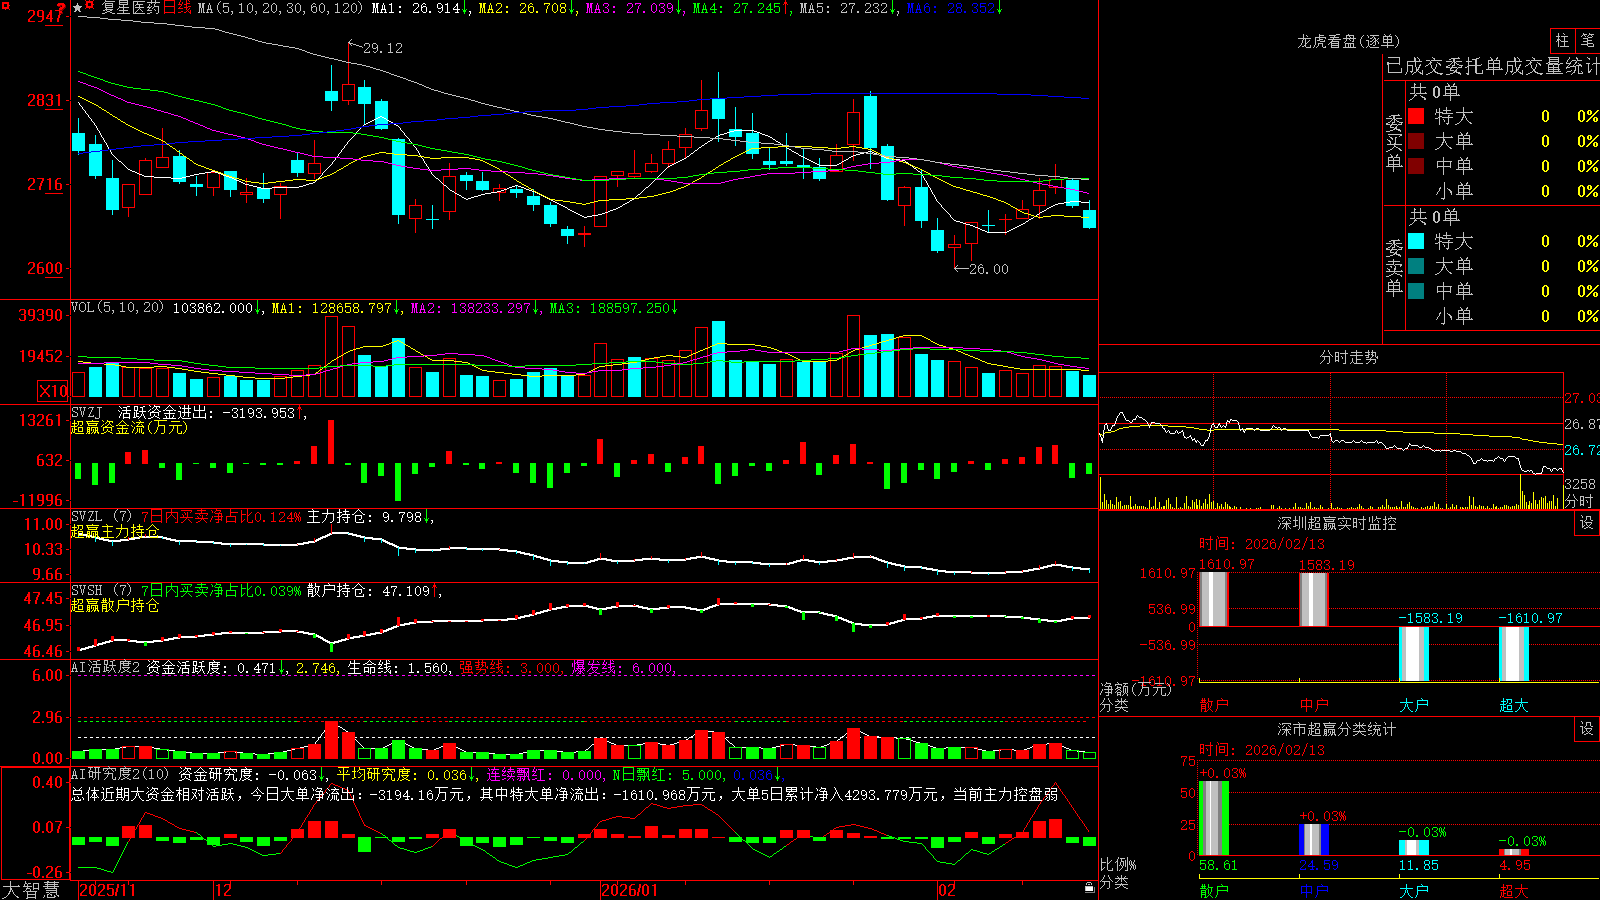
Task: Click the 29.12 high price annotation
Action: (x=383, y=48)
